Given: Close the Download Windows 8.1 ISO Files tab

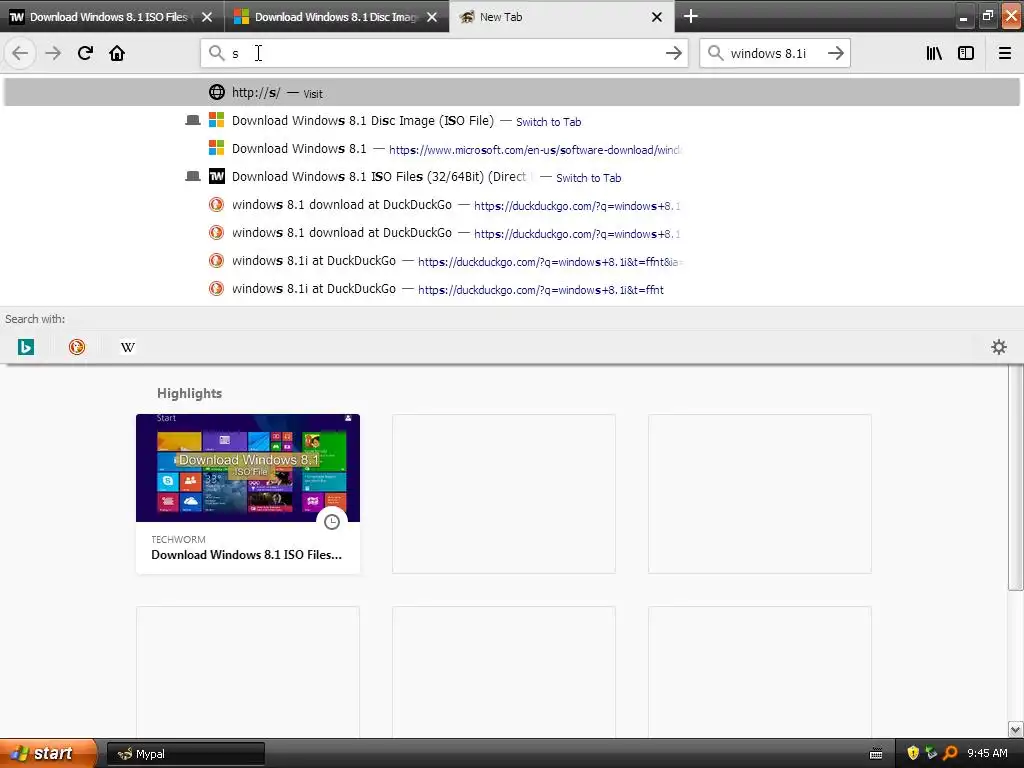Looking at the screenshot, I should click(207, 17).
